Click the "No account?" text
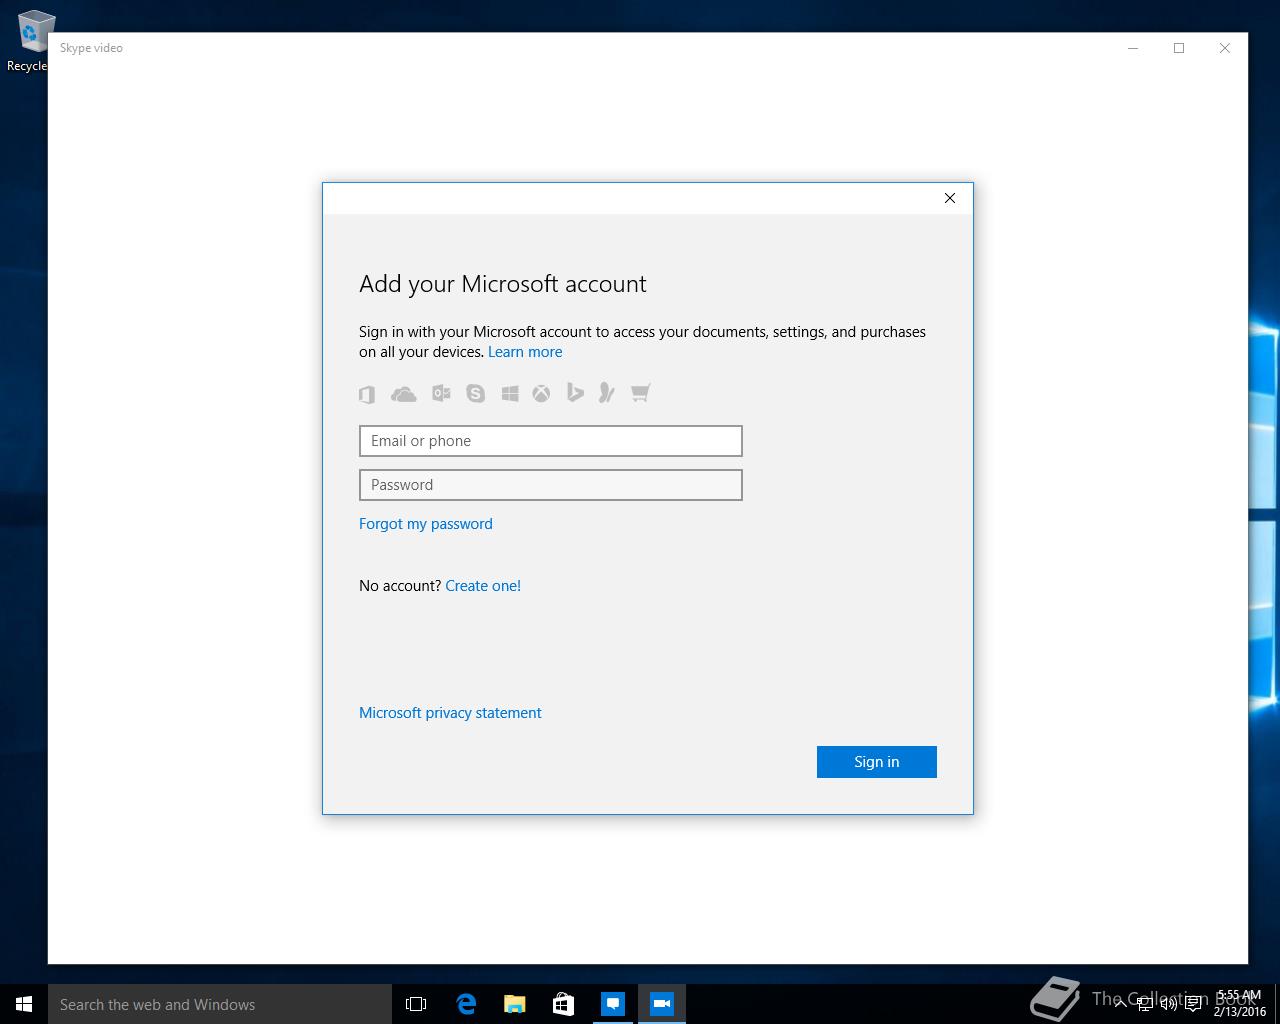This screenshot has height=1024, width=1280. [400, 586]
